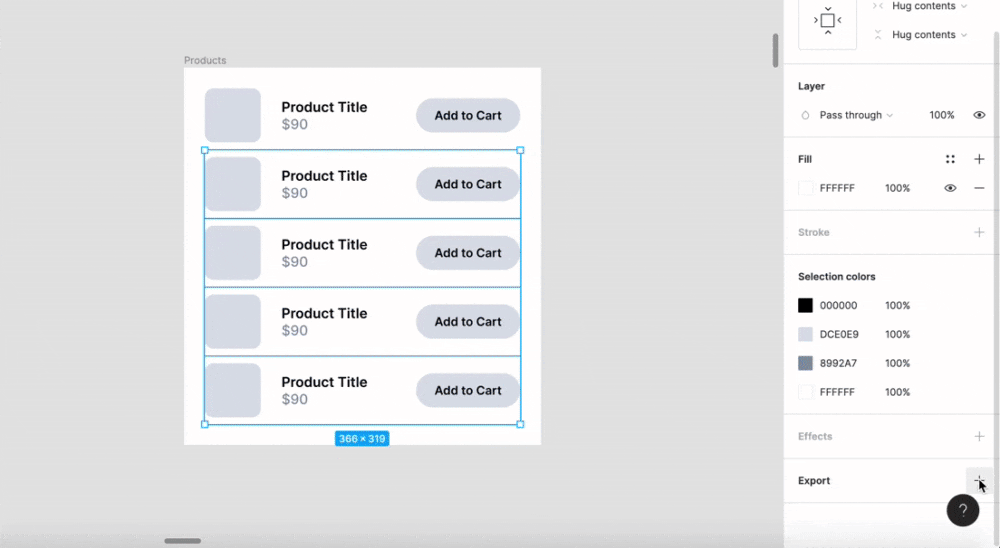Click the 000000 selection color swatch
The image size is (1000, 548).
coord(805,306)
